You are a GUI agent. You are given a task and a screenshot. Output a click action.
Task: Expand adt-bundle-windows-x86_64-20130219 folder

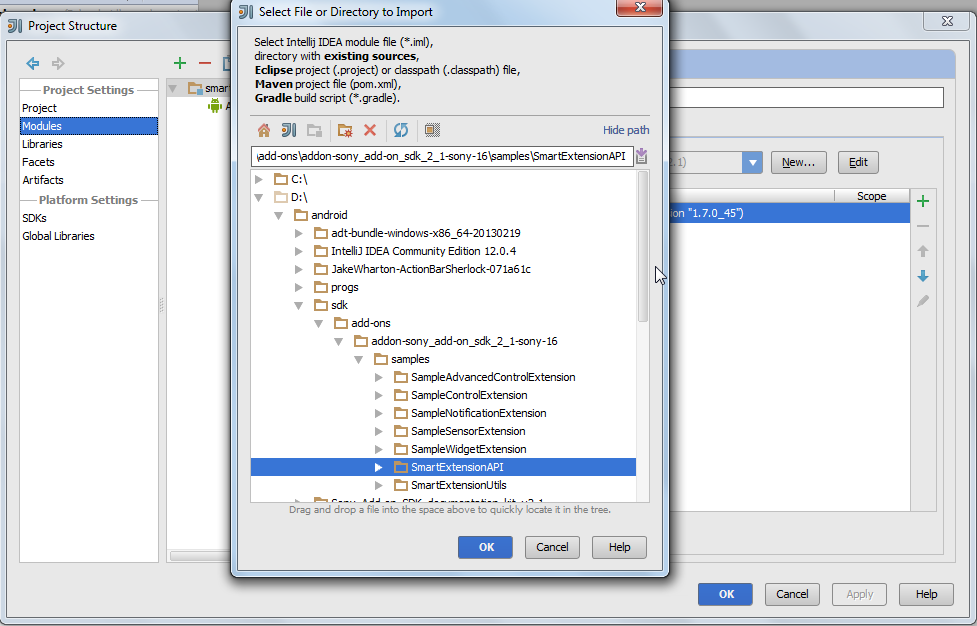pyautogui.click(x=298, y=234)
